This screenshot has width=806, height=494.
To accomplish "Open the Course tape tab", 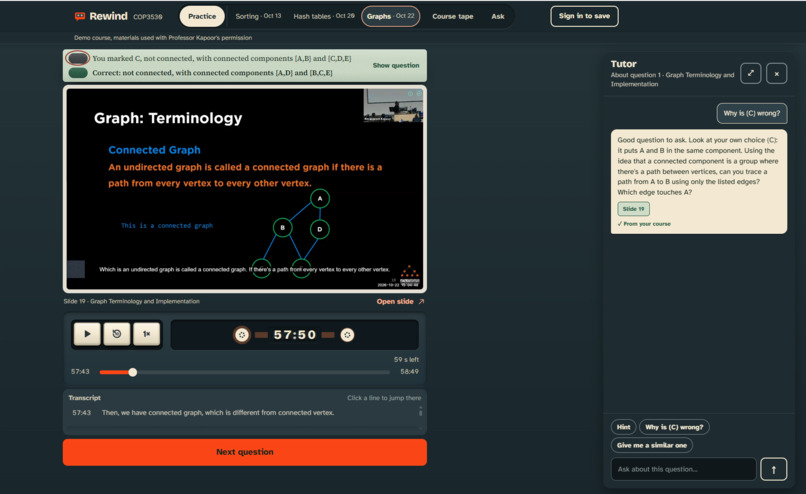I will [x=452, y=16].
